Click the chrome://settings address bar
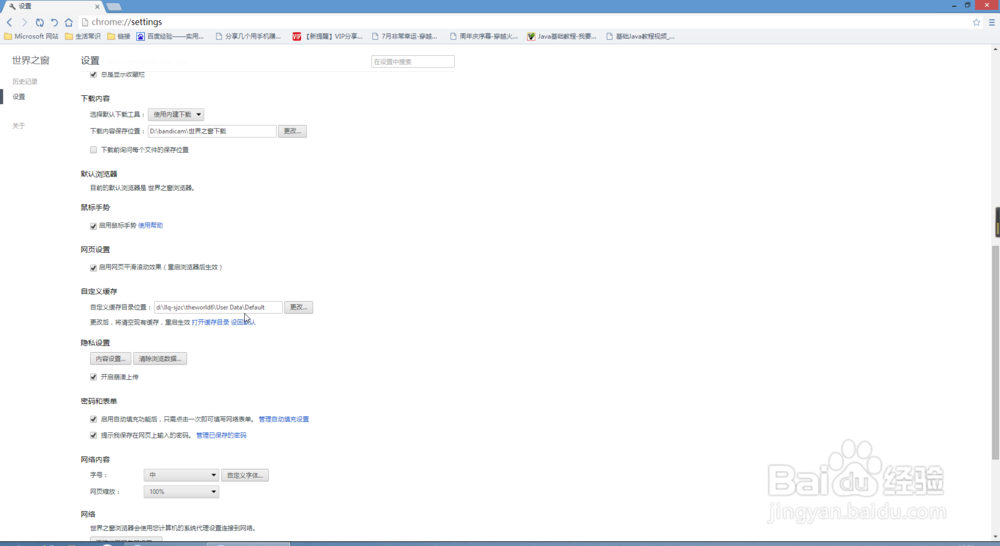The height and width of the screenshot is (546, 1000). (x=523, y=22)
